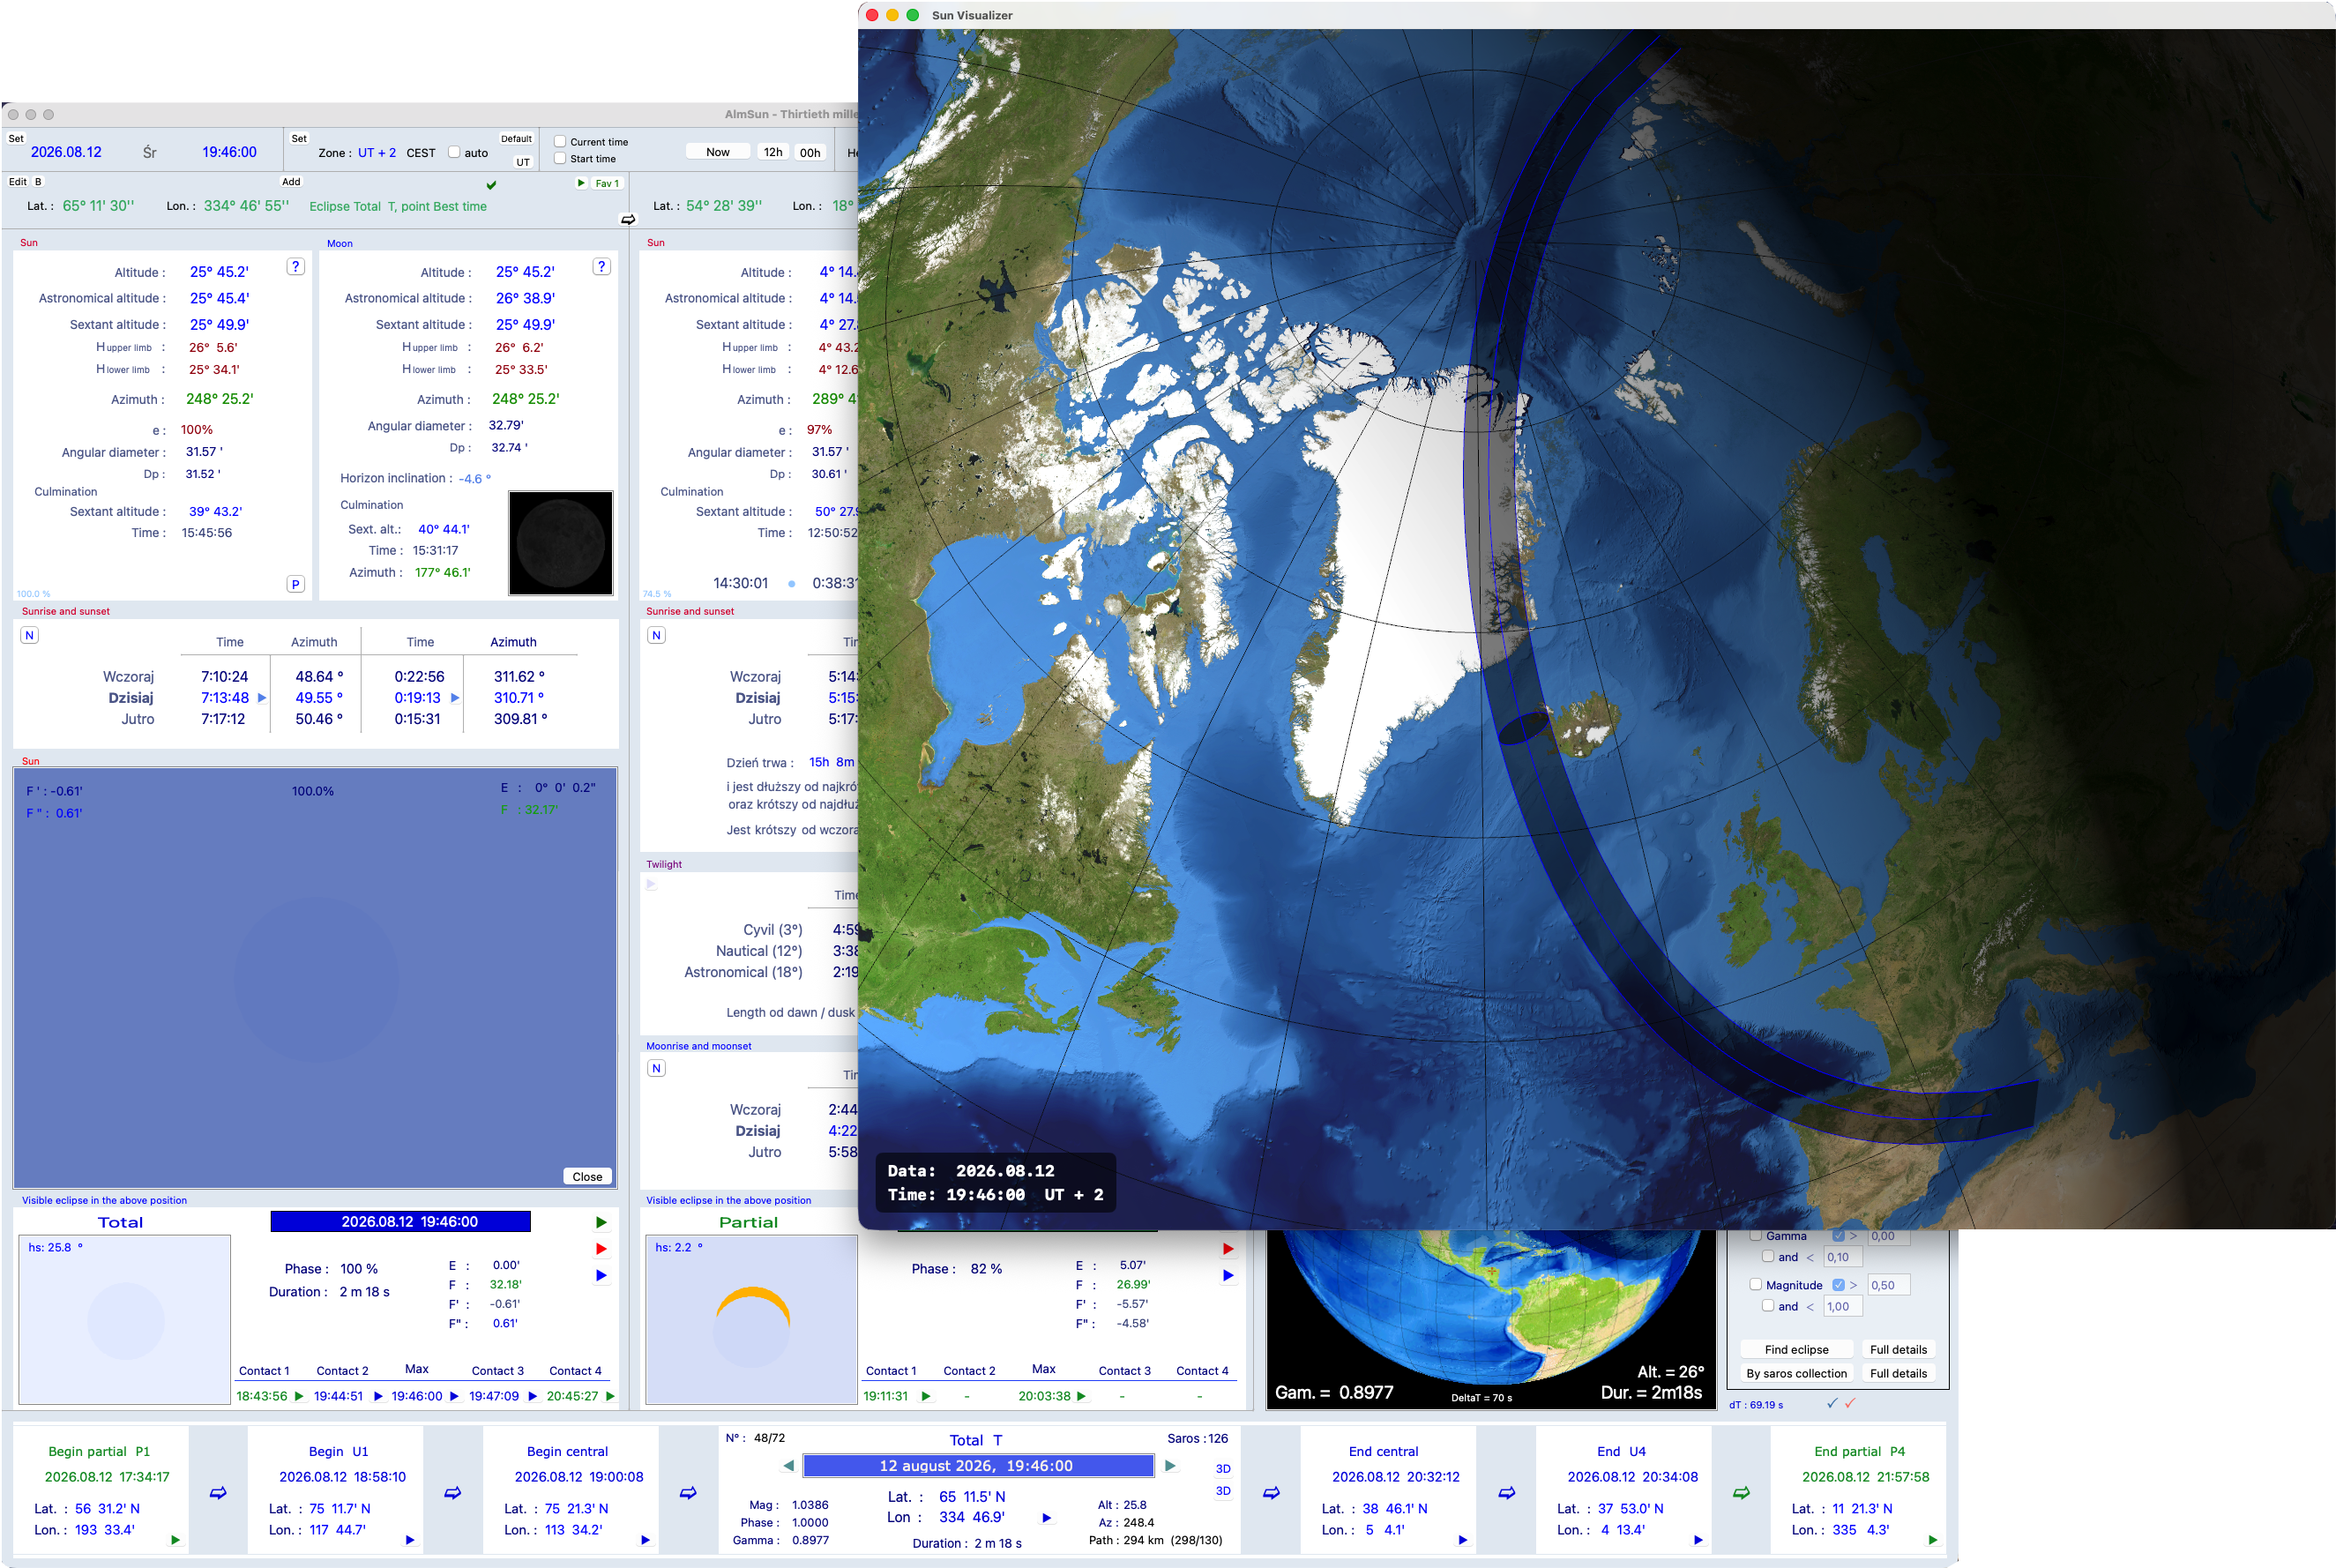2336x1568 pixels.
Task: Click the blue play arrow in Total eclipse panel
Action: coord(601,1275)
